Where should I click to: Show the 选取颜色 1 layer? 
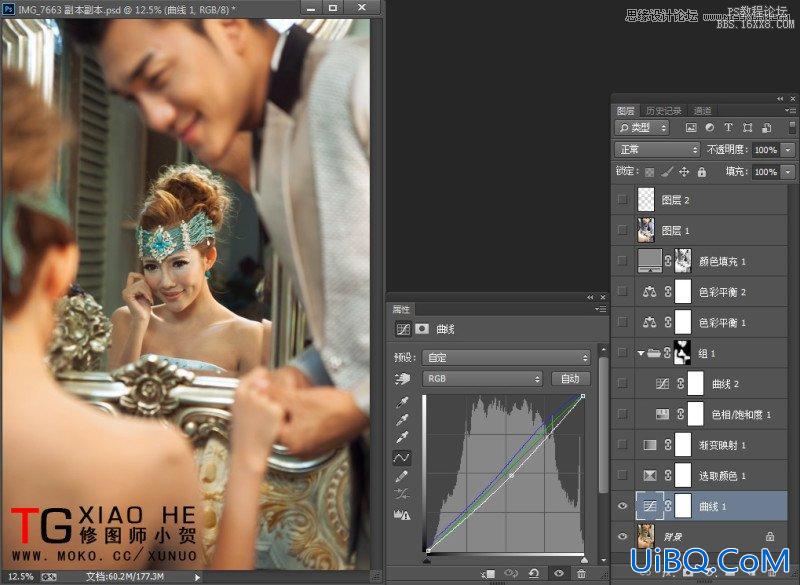pos(622,475)
